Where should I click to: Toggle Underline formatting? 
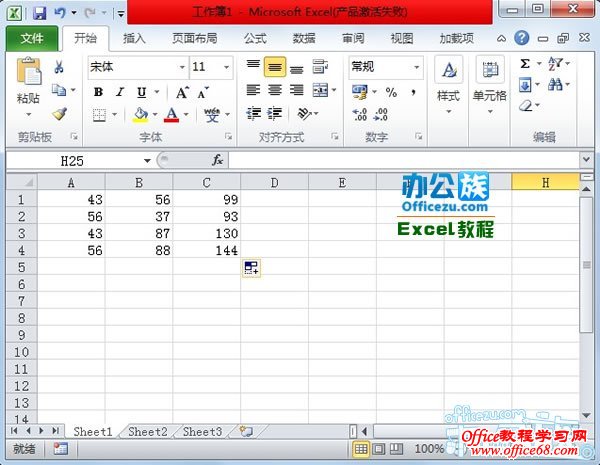point(142,92)
